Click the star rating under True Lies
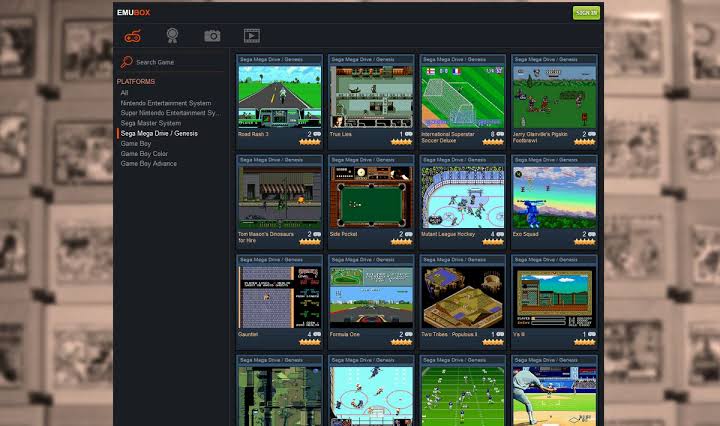 (x=401, y=142)
